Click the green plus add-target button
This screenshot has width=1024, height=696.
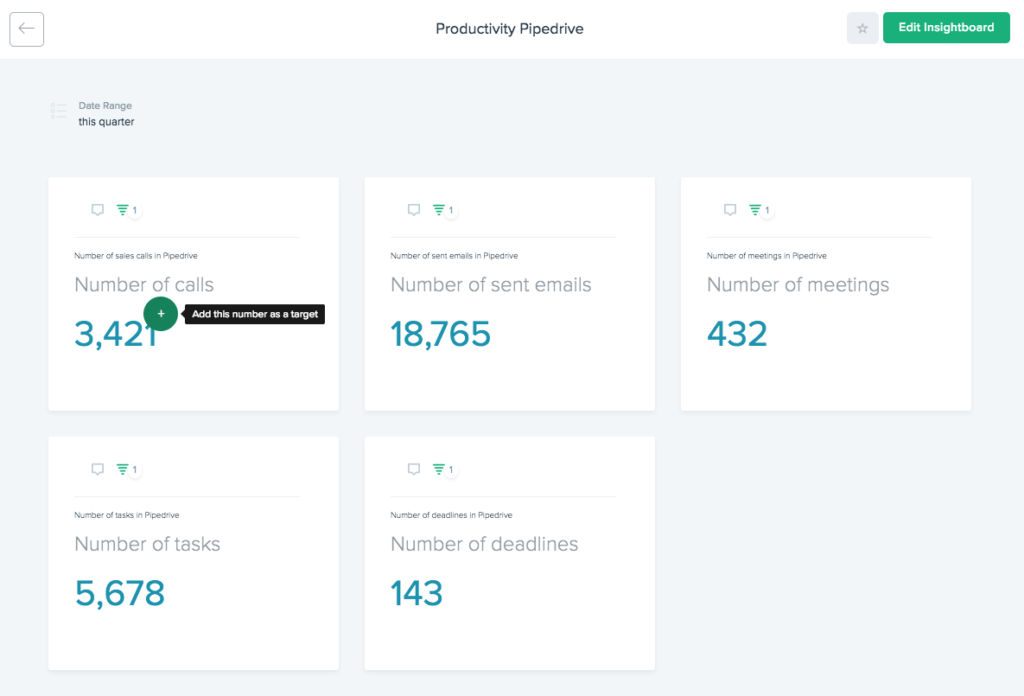161,314
